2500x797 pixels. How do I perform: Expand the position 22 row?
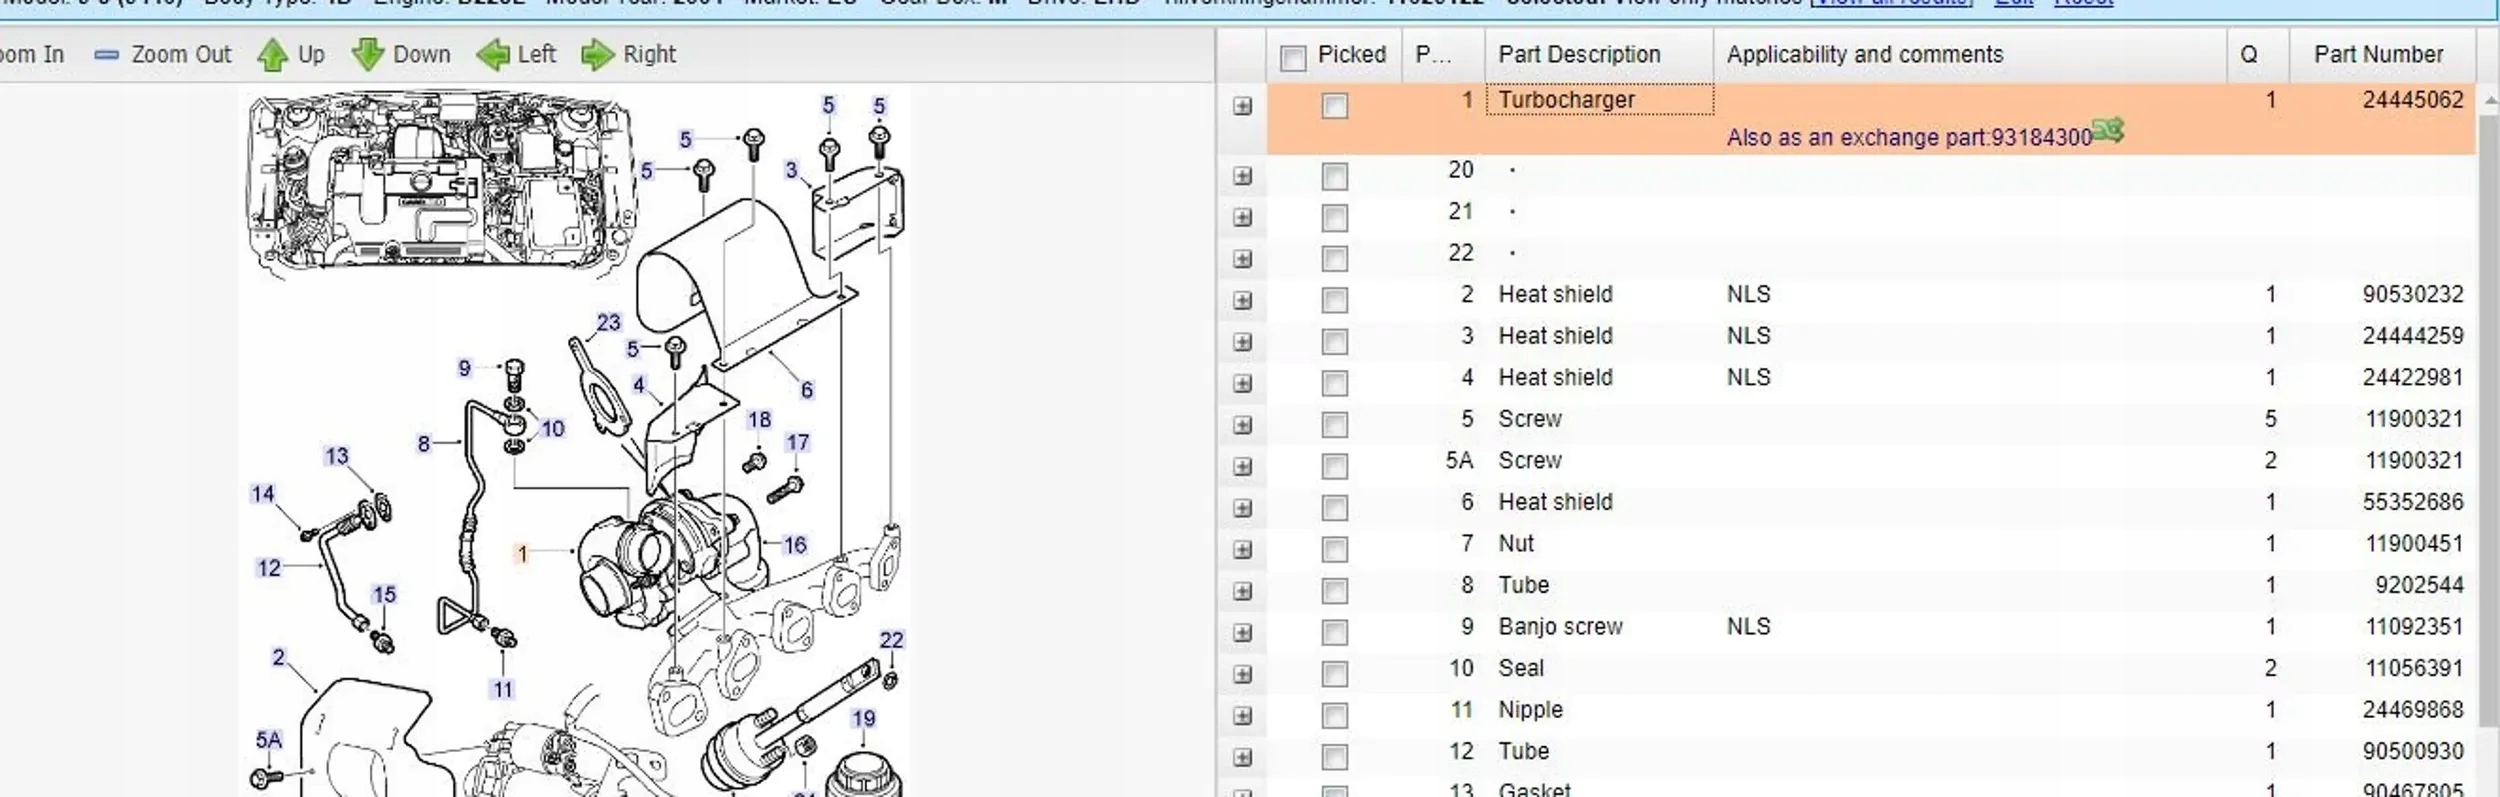tap(1242, 259)
